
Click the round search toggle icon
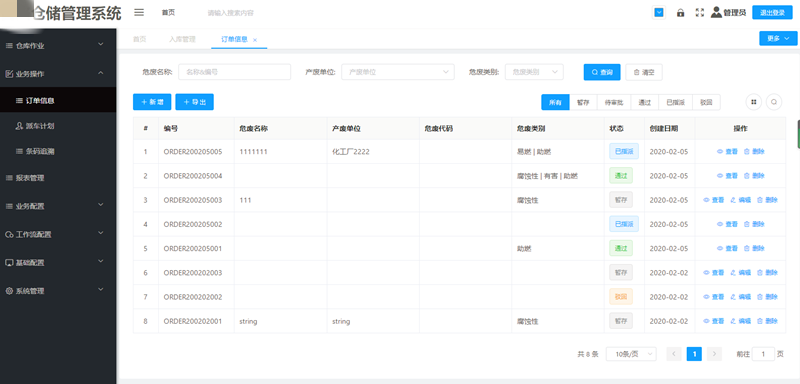pos(774,102)
